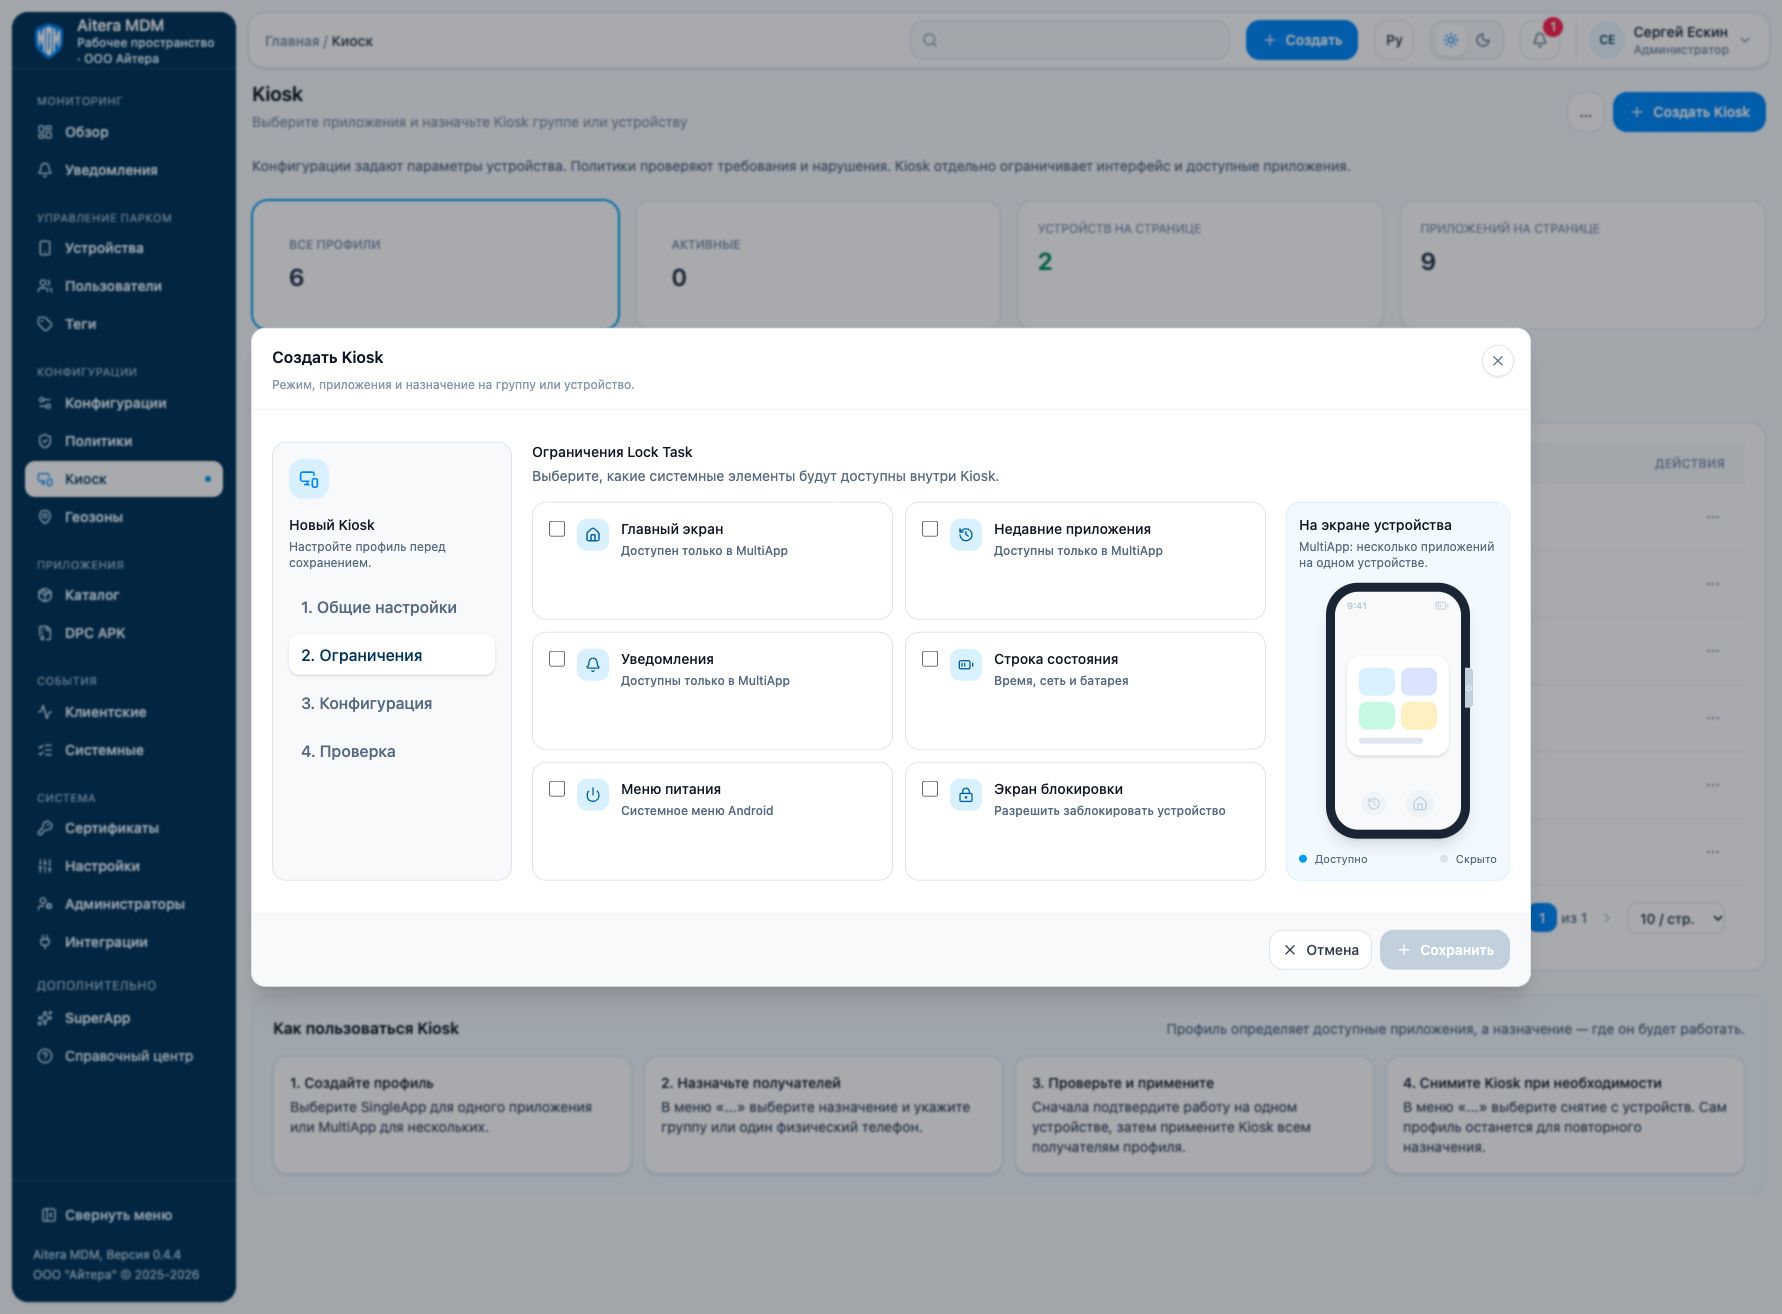The image size is (1782, 1314).
Task: Click the Altera MDM logo icon
Action: pos(48,41)
